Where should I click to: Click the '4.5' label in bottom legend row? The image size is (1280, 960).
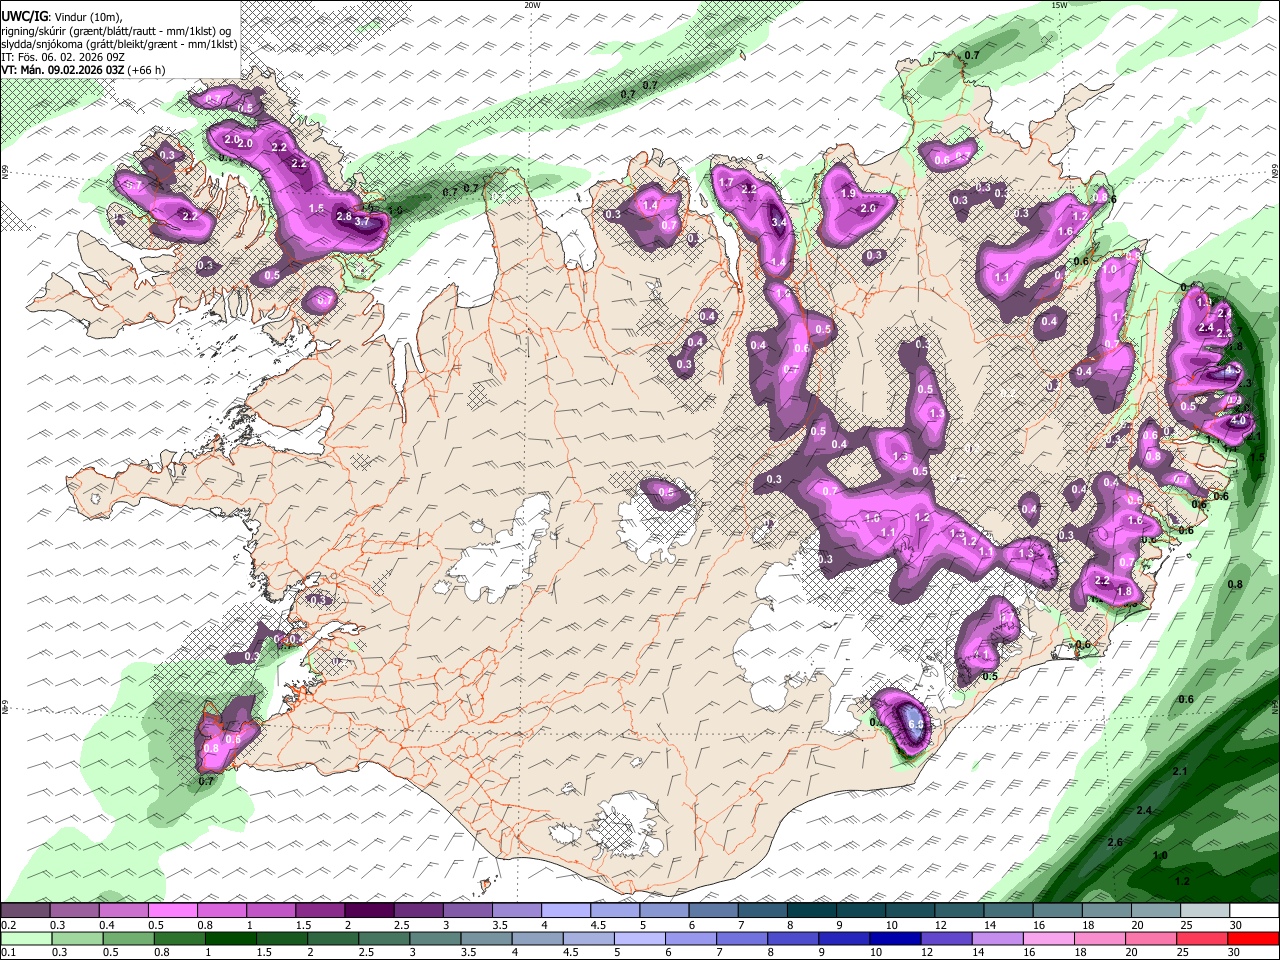tap(571, 952)
